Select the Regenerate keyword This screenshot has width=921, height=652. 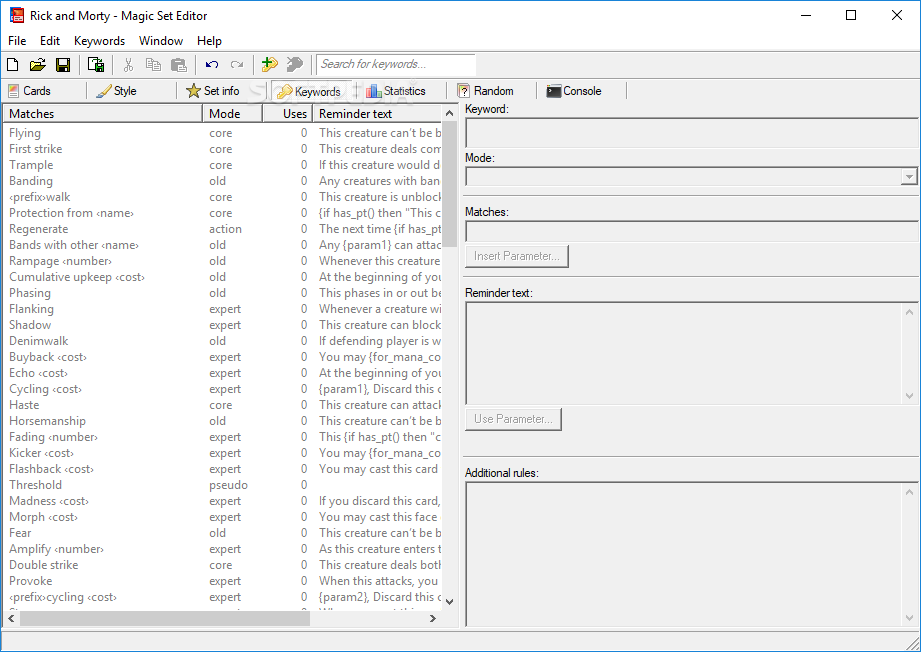[x=222, y=229]
